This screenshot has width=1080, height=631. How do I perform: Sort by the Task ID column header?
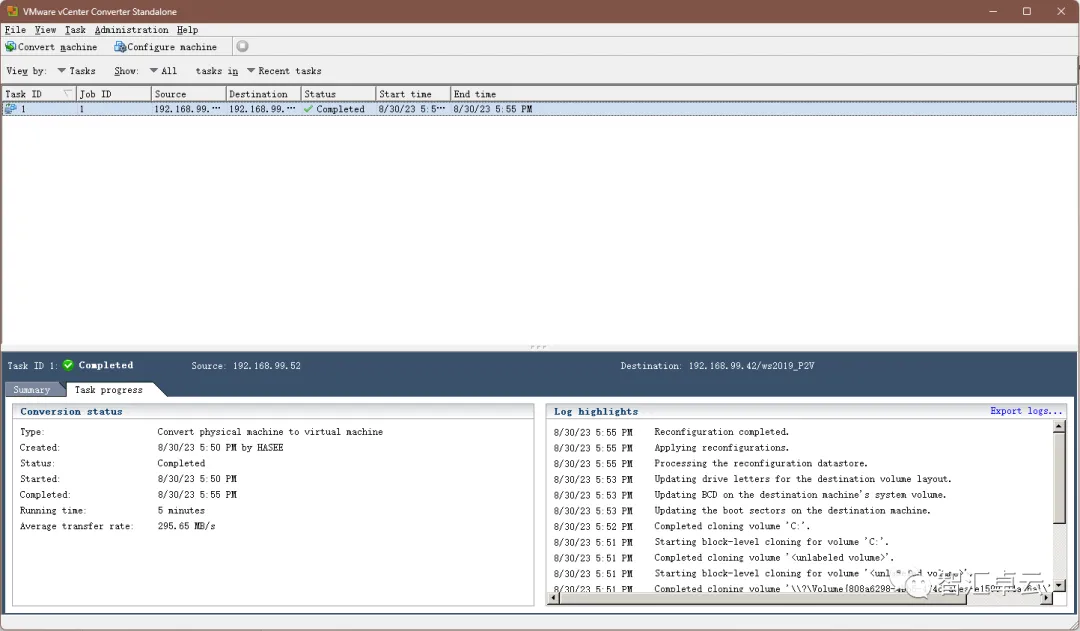click(x=39, y=94)
